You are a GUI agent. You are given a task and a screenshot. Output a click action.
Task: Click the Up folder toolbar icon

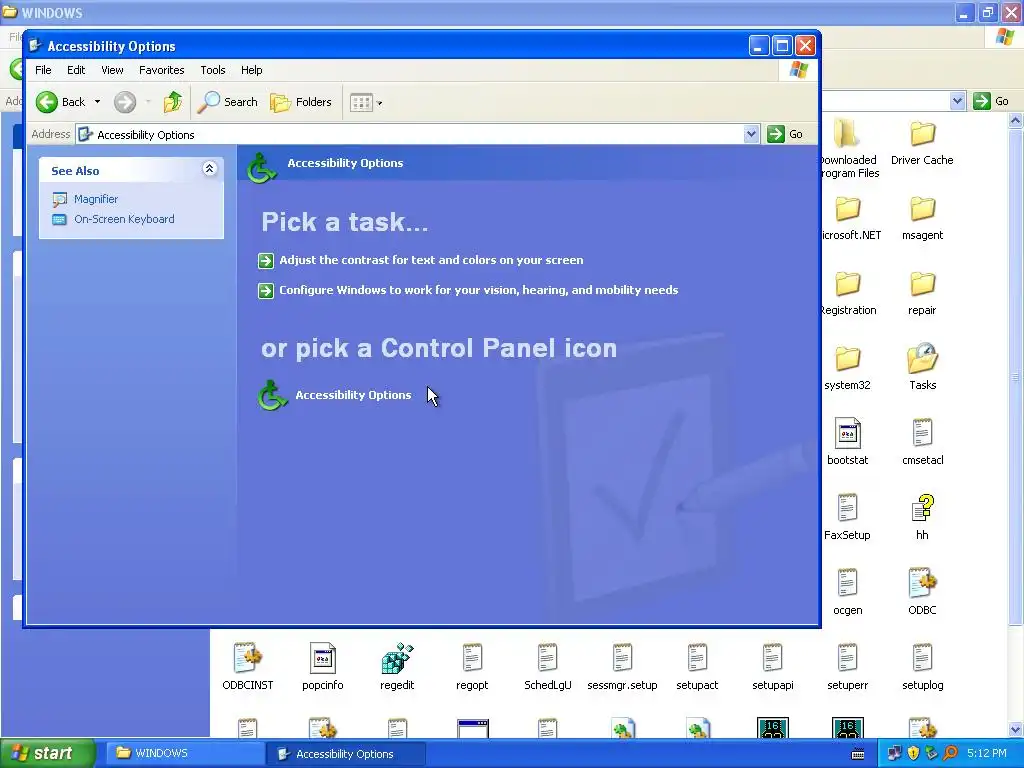(x=172, y=102)
